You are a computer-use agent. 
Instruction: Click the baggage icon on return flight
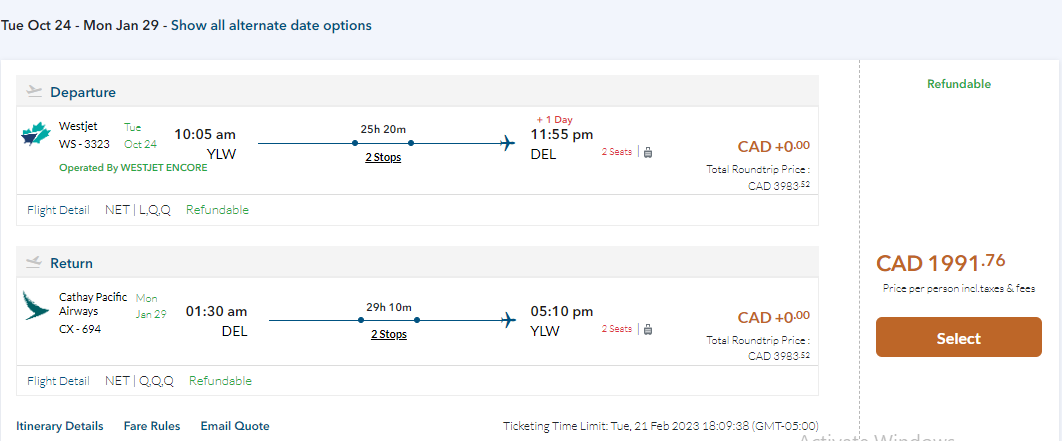coord(648,329)
